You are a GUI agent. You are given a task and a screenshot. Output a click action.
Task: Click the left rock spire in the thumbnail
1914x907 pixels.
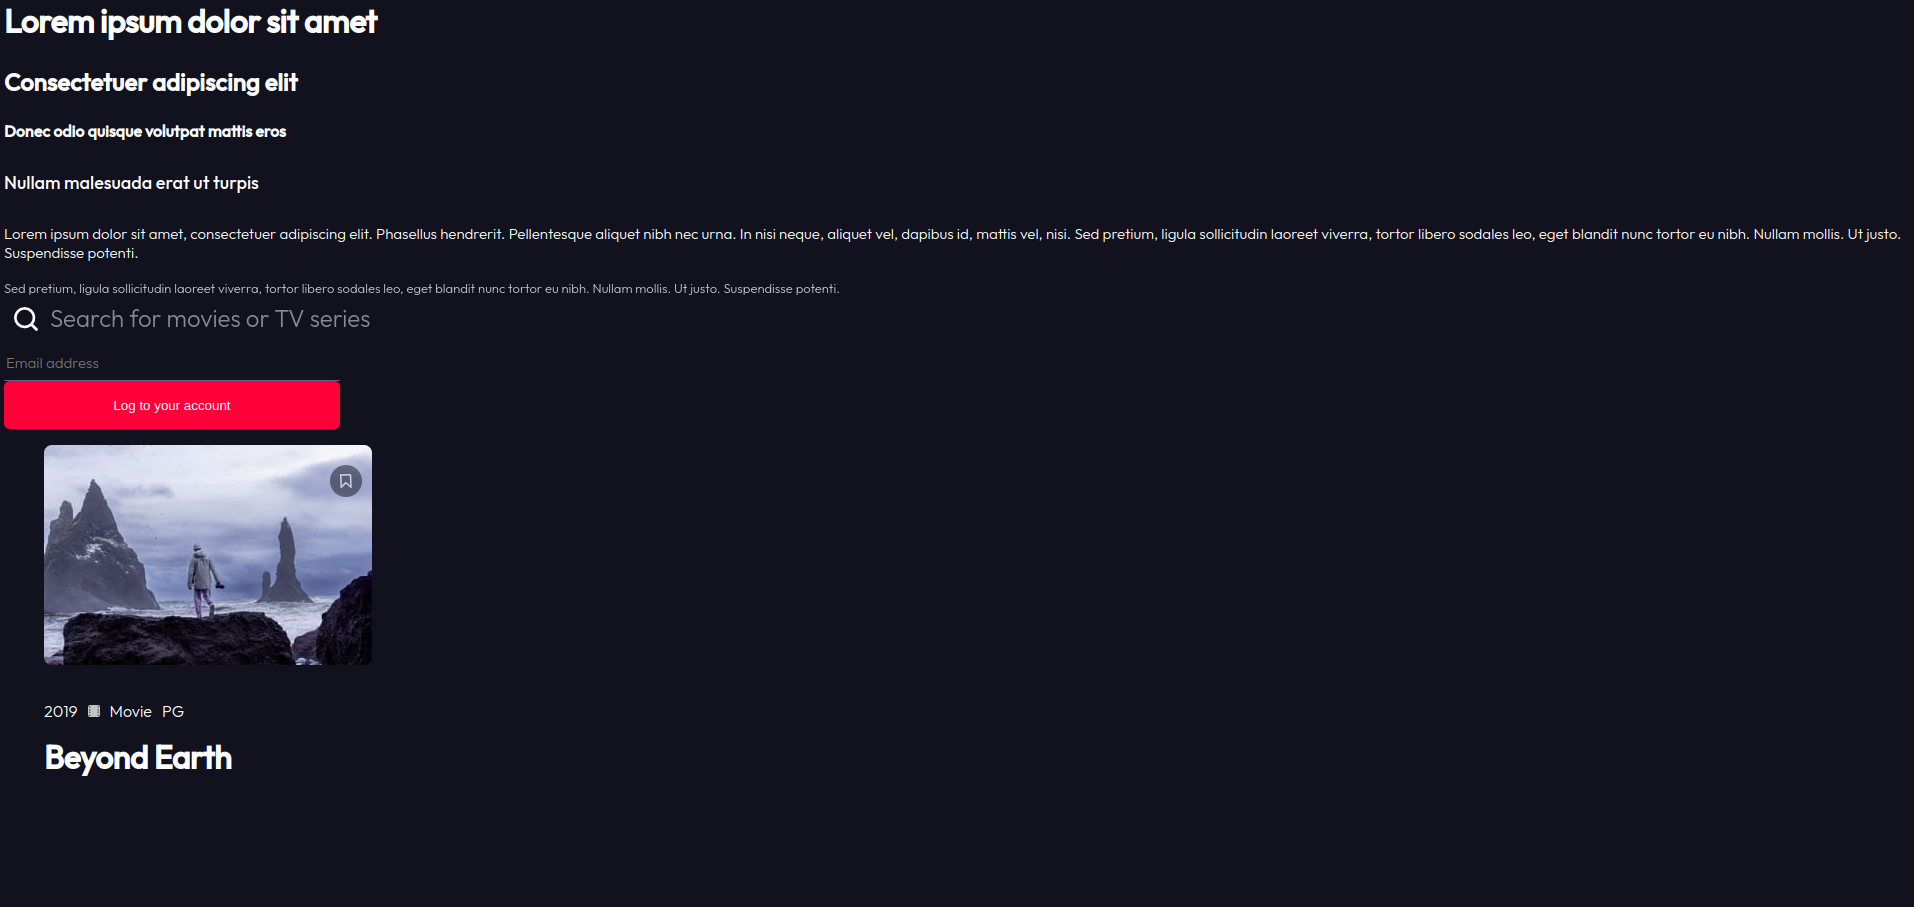click(x=99, y=540)
